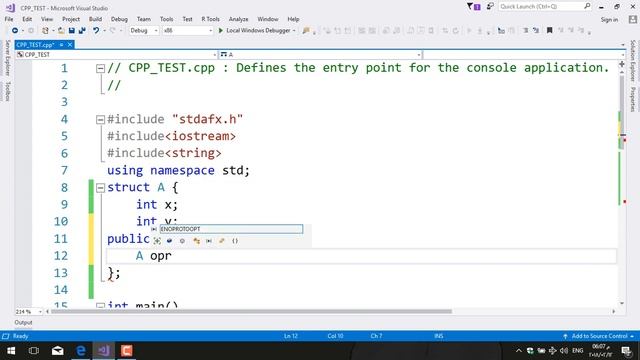Open the Mail app from taskbar

58,351
